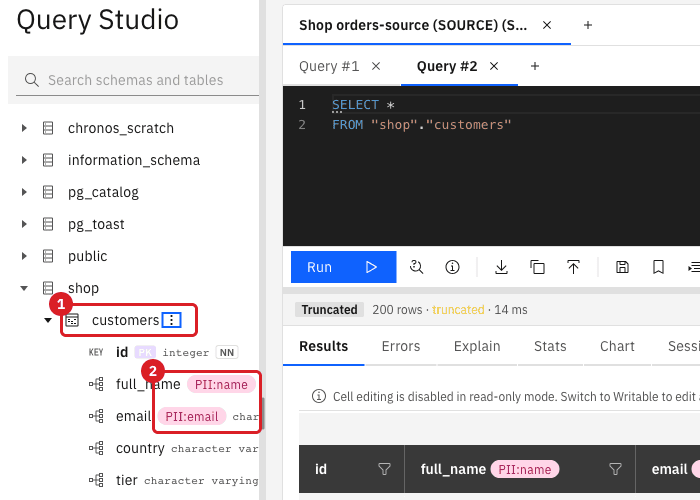Run the current query
The width and height of the screenshot is (700, 500).
pos(343,267)
